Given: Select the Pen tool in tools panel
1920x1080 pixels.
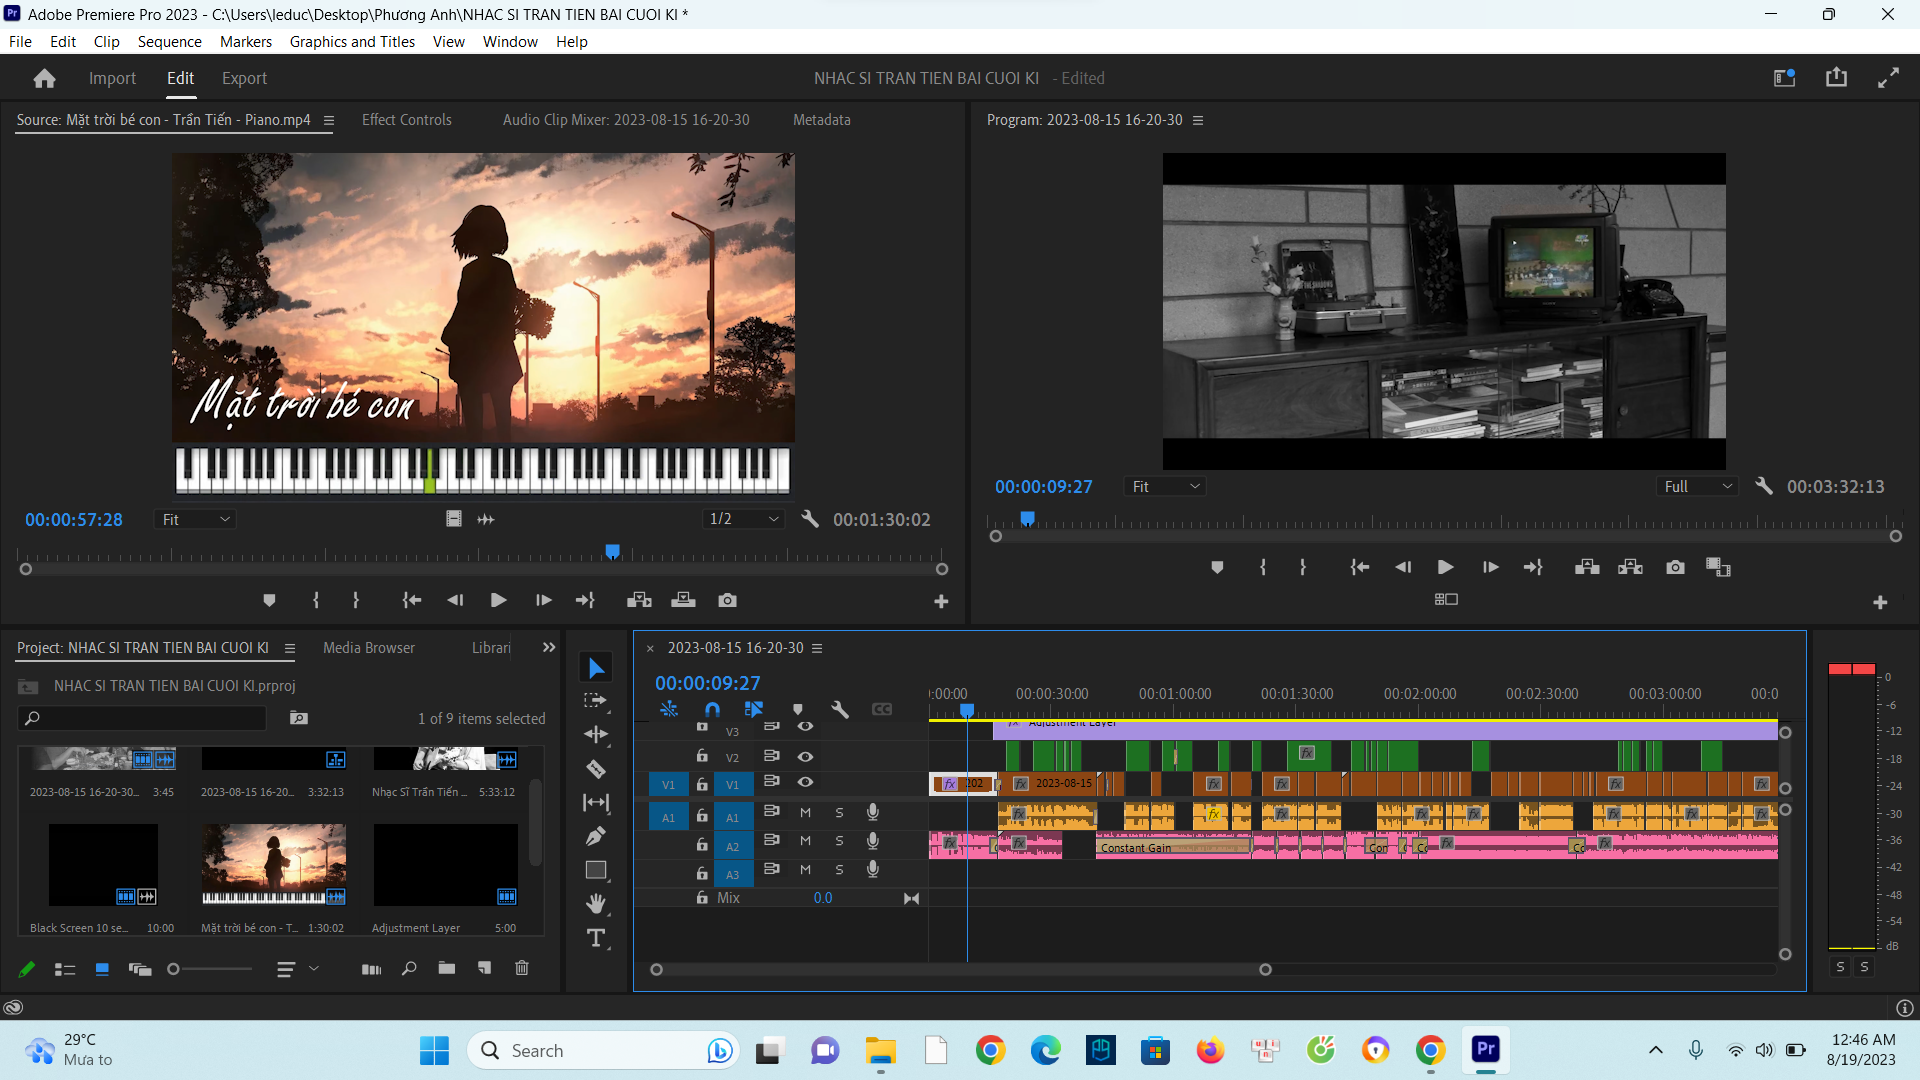Looking at the screenshot, I should click(596, 836).
